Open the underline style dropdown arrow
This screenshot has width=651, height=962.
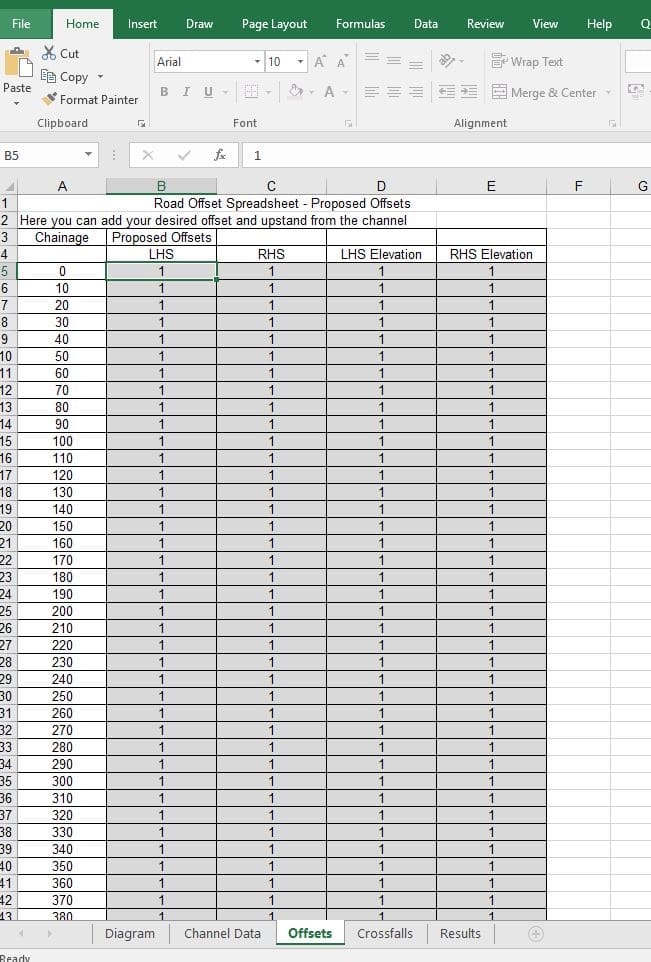tap(225, 93)
